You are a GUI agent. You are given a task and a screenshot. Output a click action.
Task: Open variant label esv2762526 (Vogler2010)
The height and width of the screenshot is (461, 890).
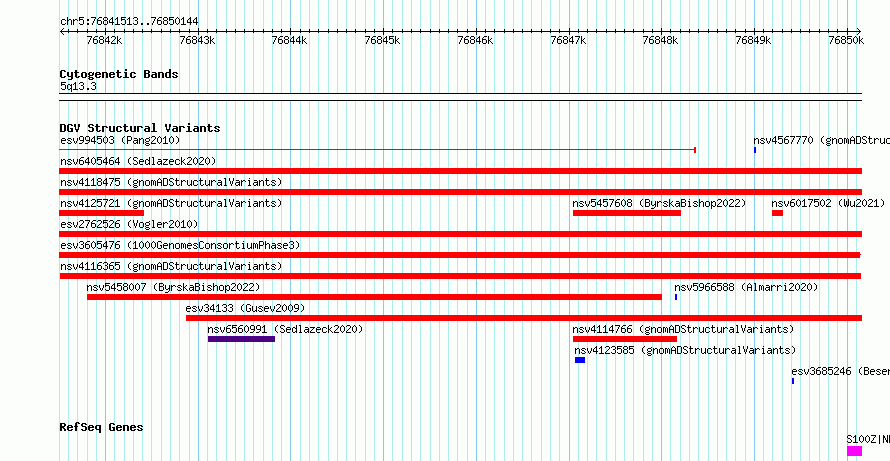click(x=129, y=224)
